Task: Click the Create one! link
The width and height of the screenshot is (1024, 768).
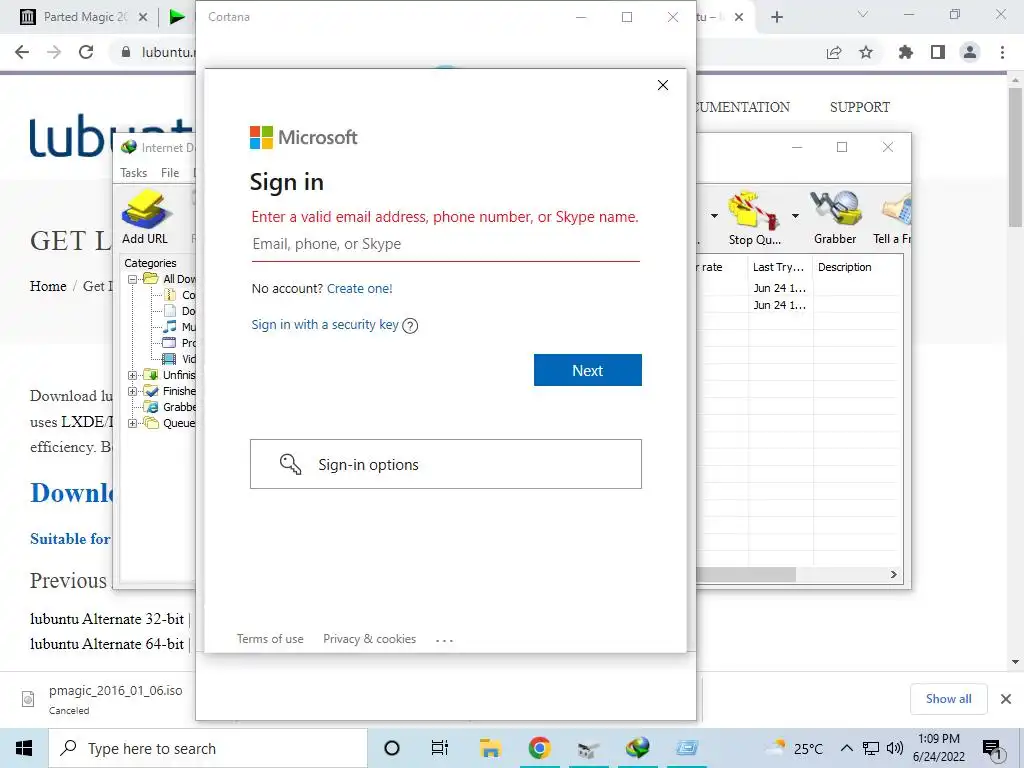Action: [359, 289]
